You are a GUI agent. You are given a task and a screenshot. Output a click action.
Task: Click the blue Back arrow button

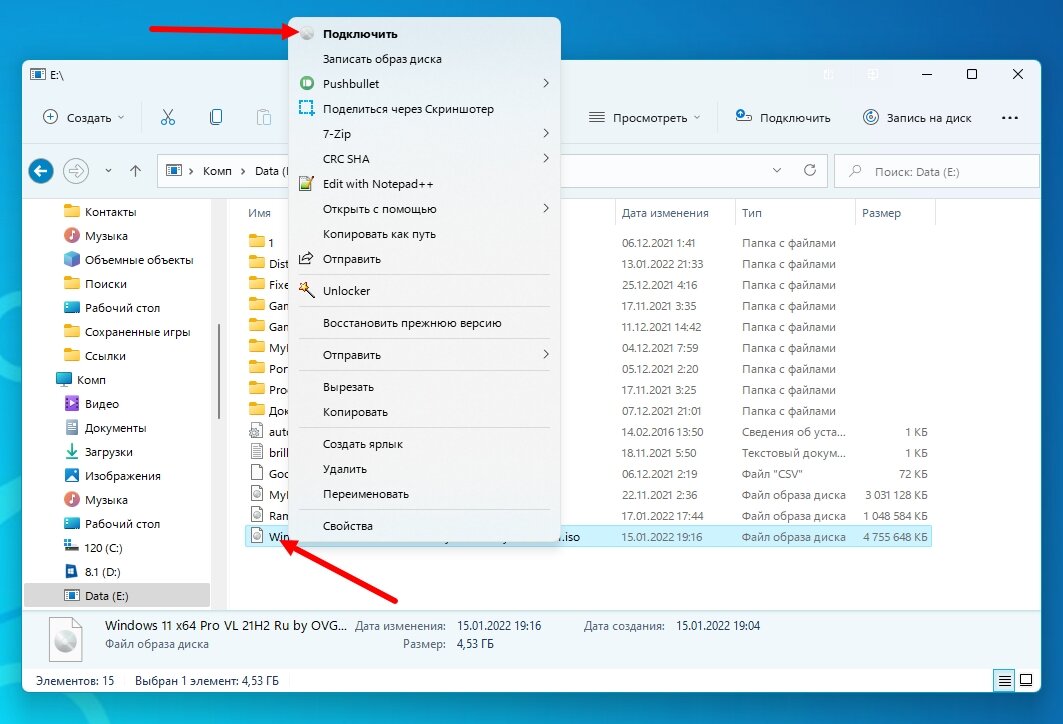41,171
